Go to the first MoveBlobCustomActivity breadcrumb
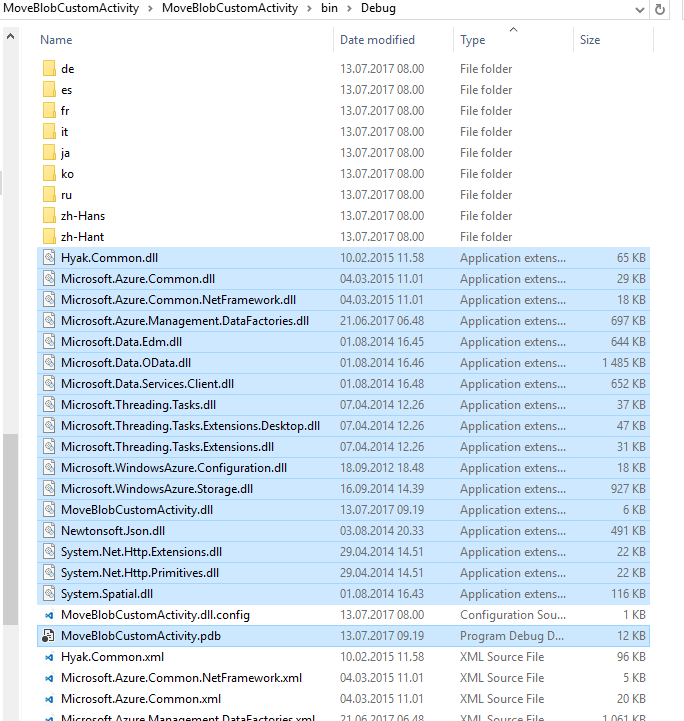The width and height of the screenshot is (684, 721). tap(71, 8)
